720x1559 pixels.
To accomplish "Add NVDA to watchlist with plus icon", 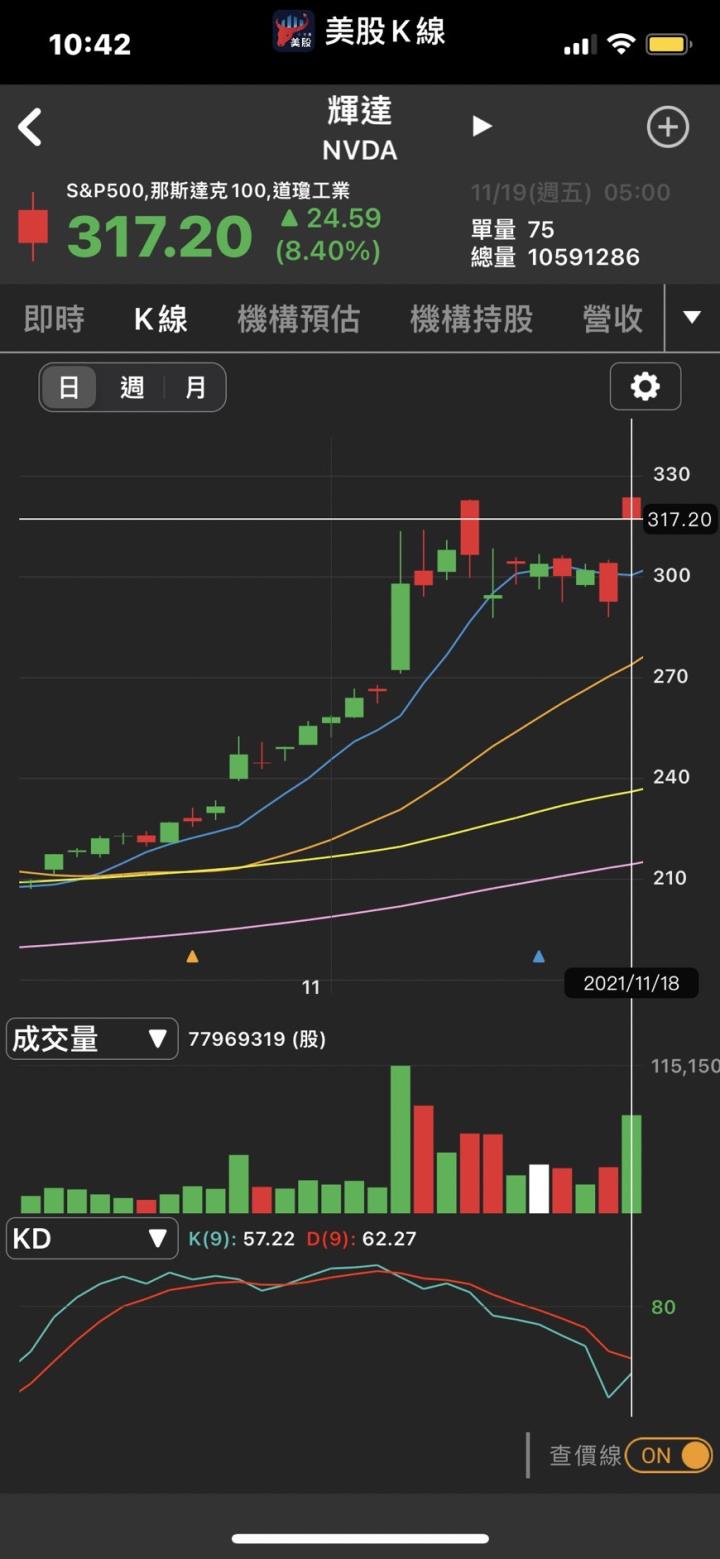I will coord(668,127).
